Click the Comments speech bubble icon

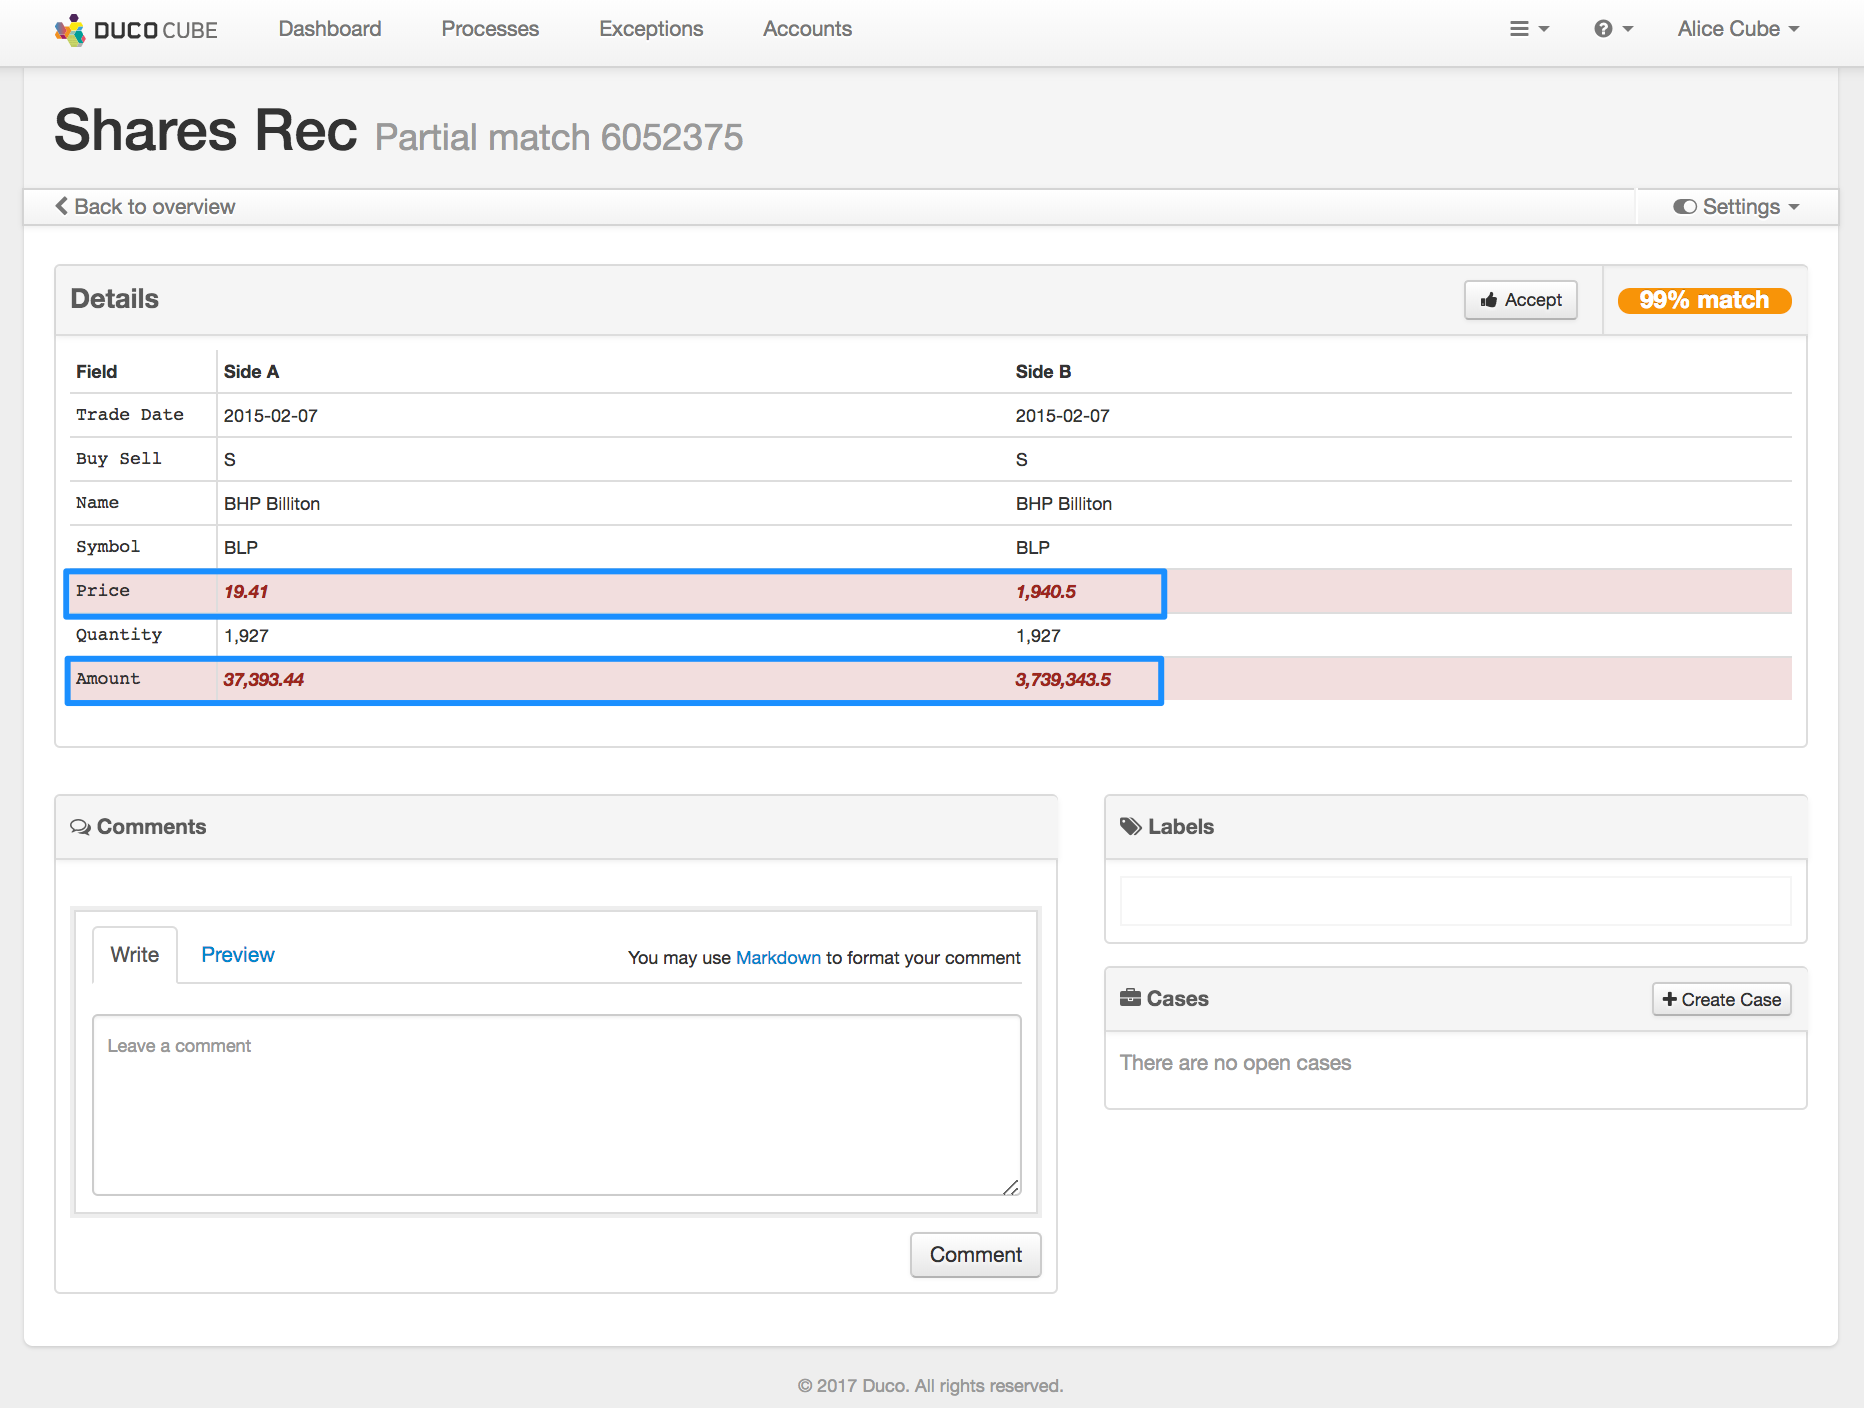tap(80, 827)
